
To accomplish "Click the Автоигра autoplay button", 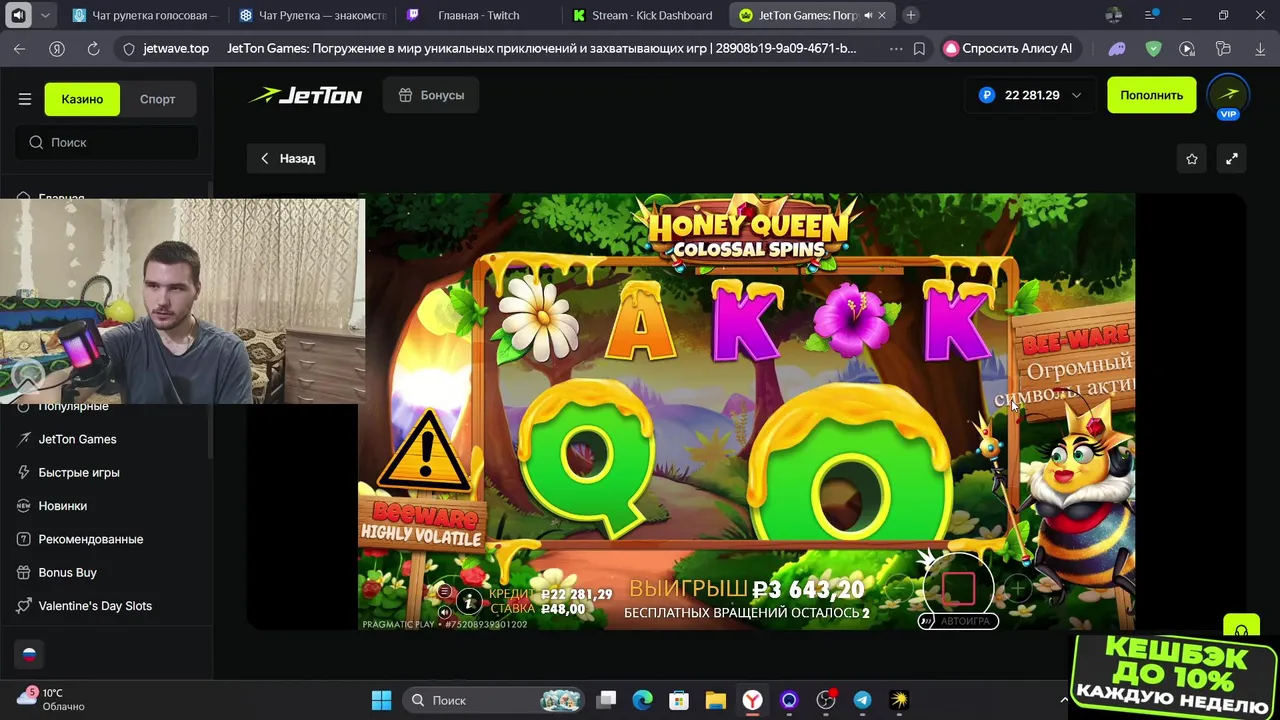I will 958,621.
